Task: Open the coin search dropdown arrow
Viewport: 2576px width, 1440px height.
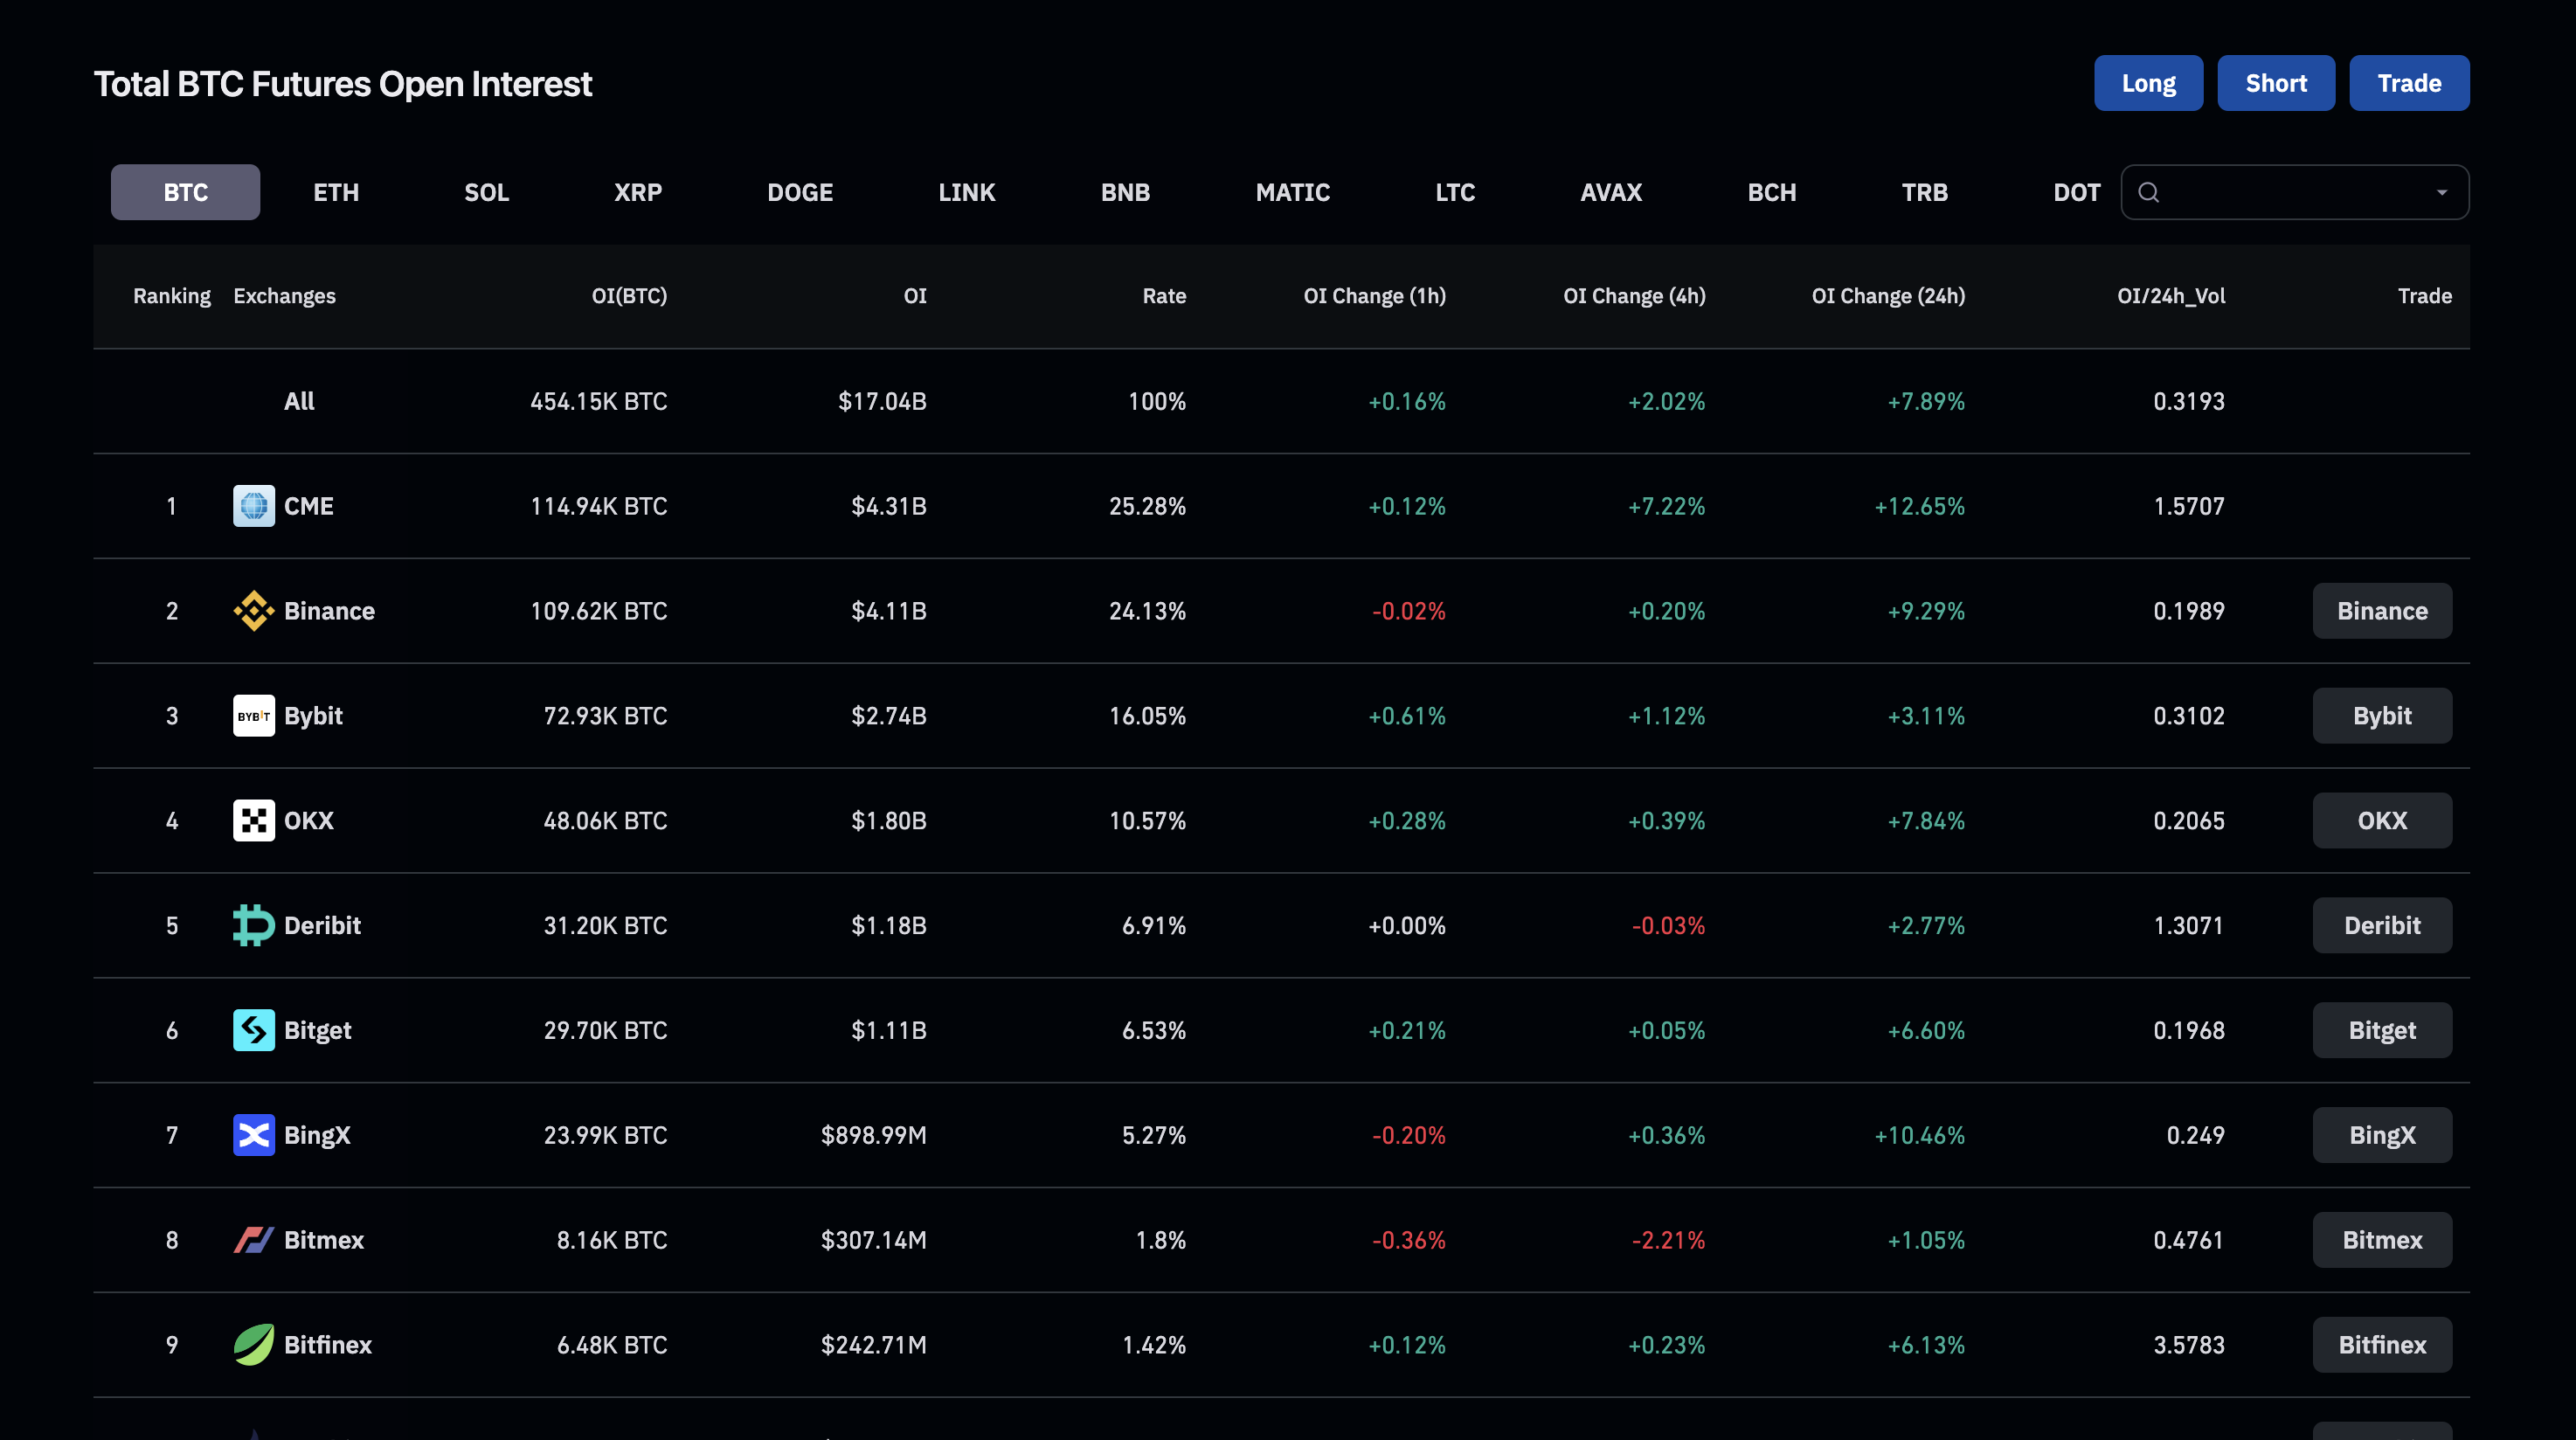Action: pyautogui.click(x=2442, y=191)
